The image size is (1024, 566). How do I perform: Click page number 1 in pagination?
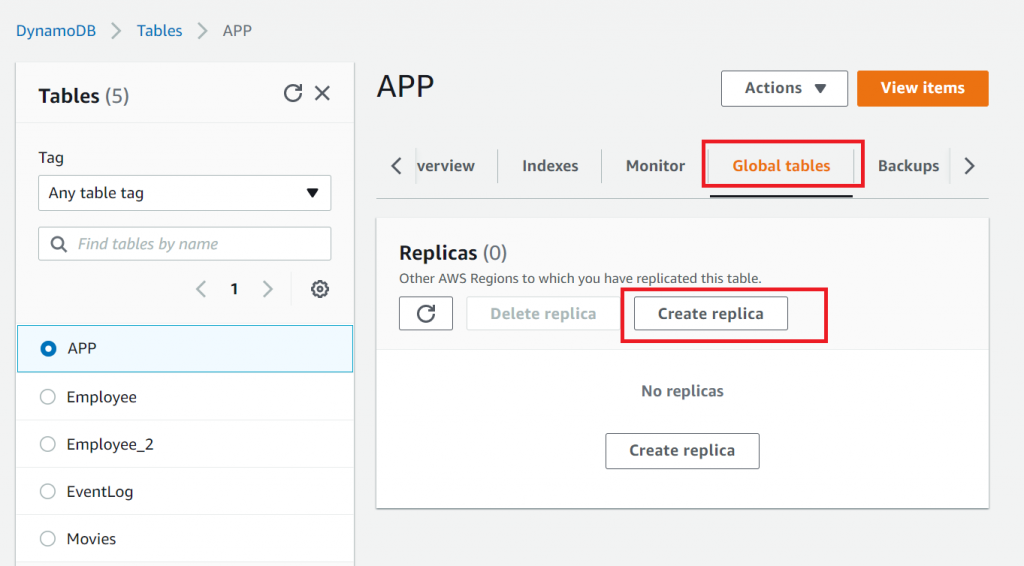pos(234,289)
